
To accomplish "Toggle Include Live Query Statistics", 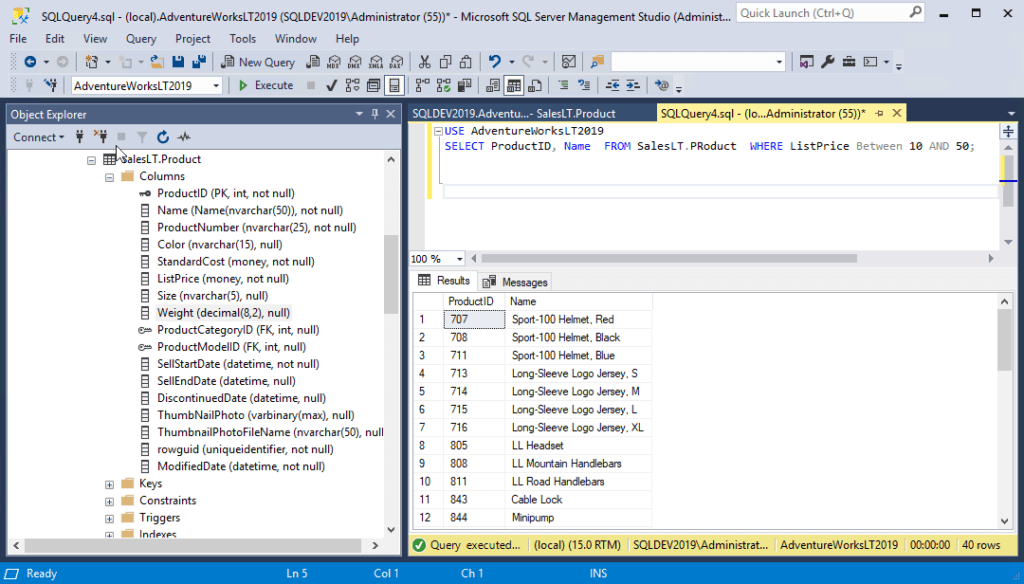I will (443, 86).
